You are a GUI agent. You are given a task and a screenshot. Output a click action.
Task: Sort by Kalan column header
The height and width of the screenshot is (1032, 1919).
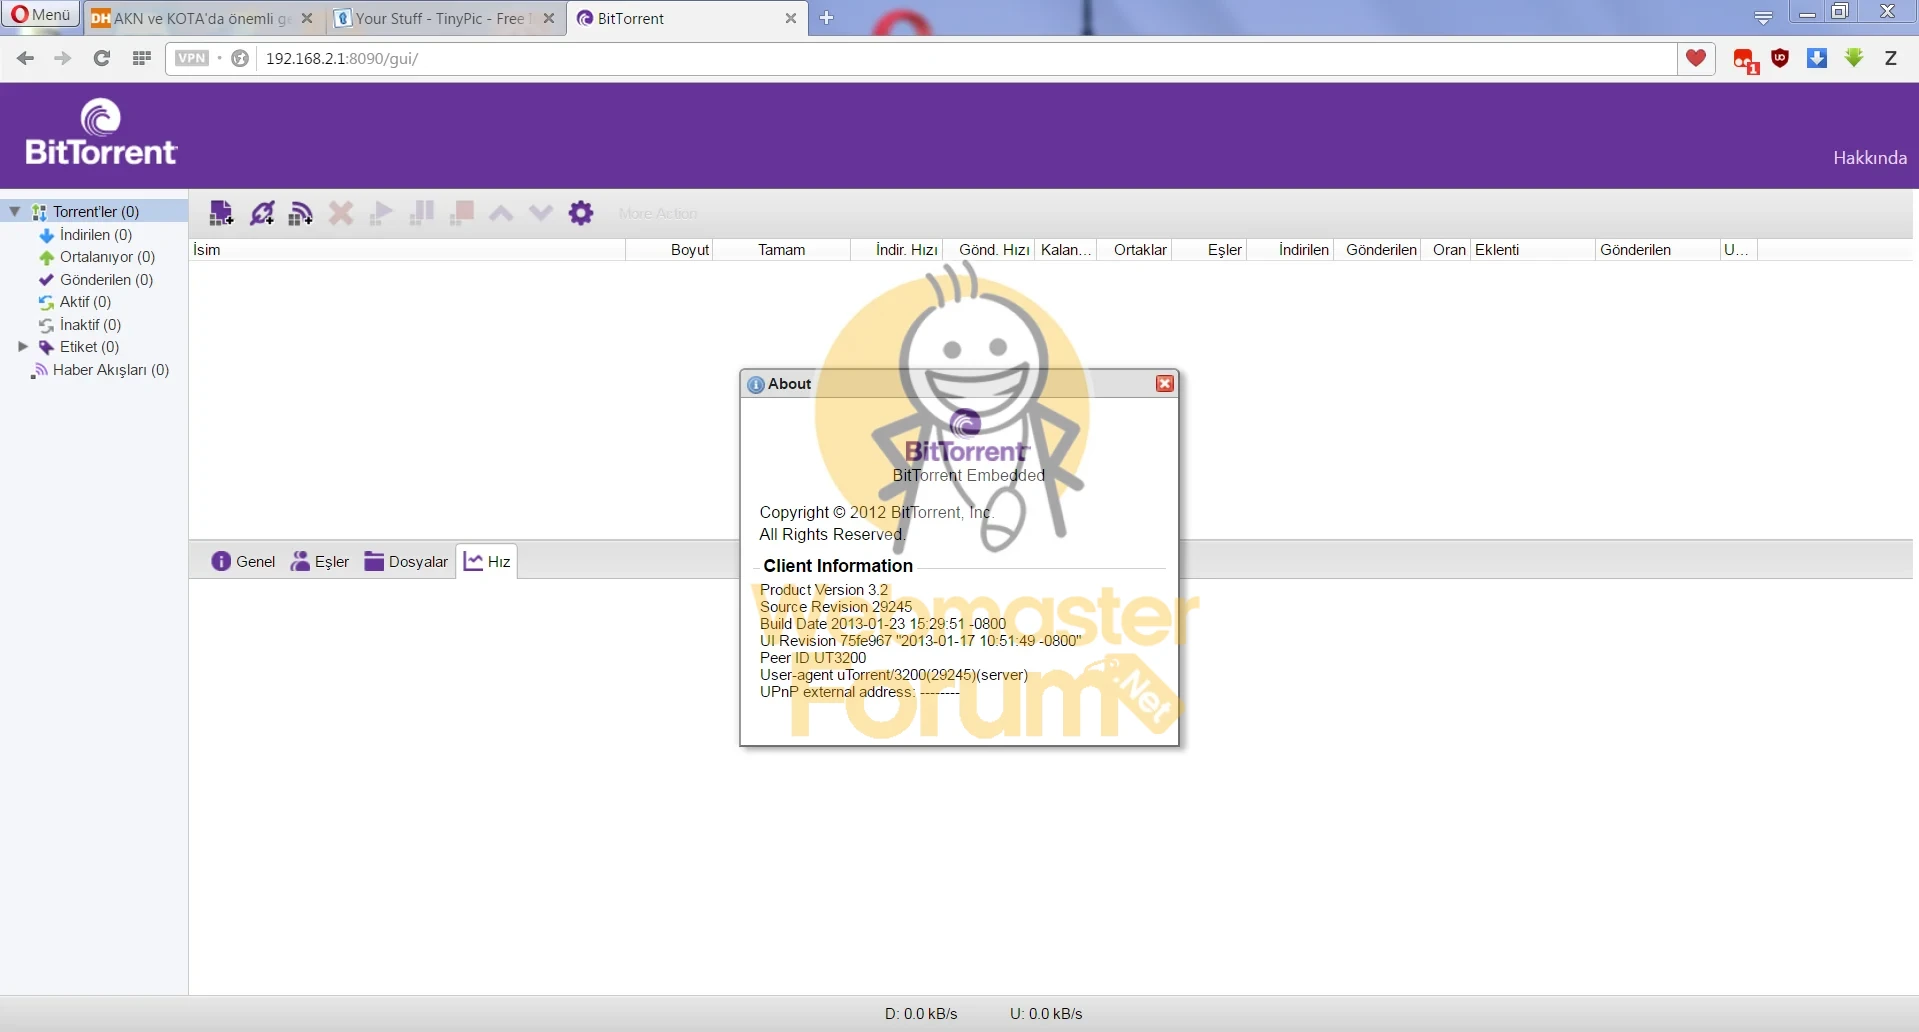(1066, 250)
